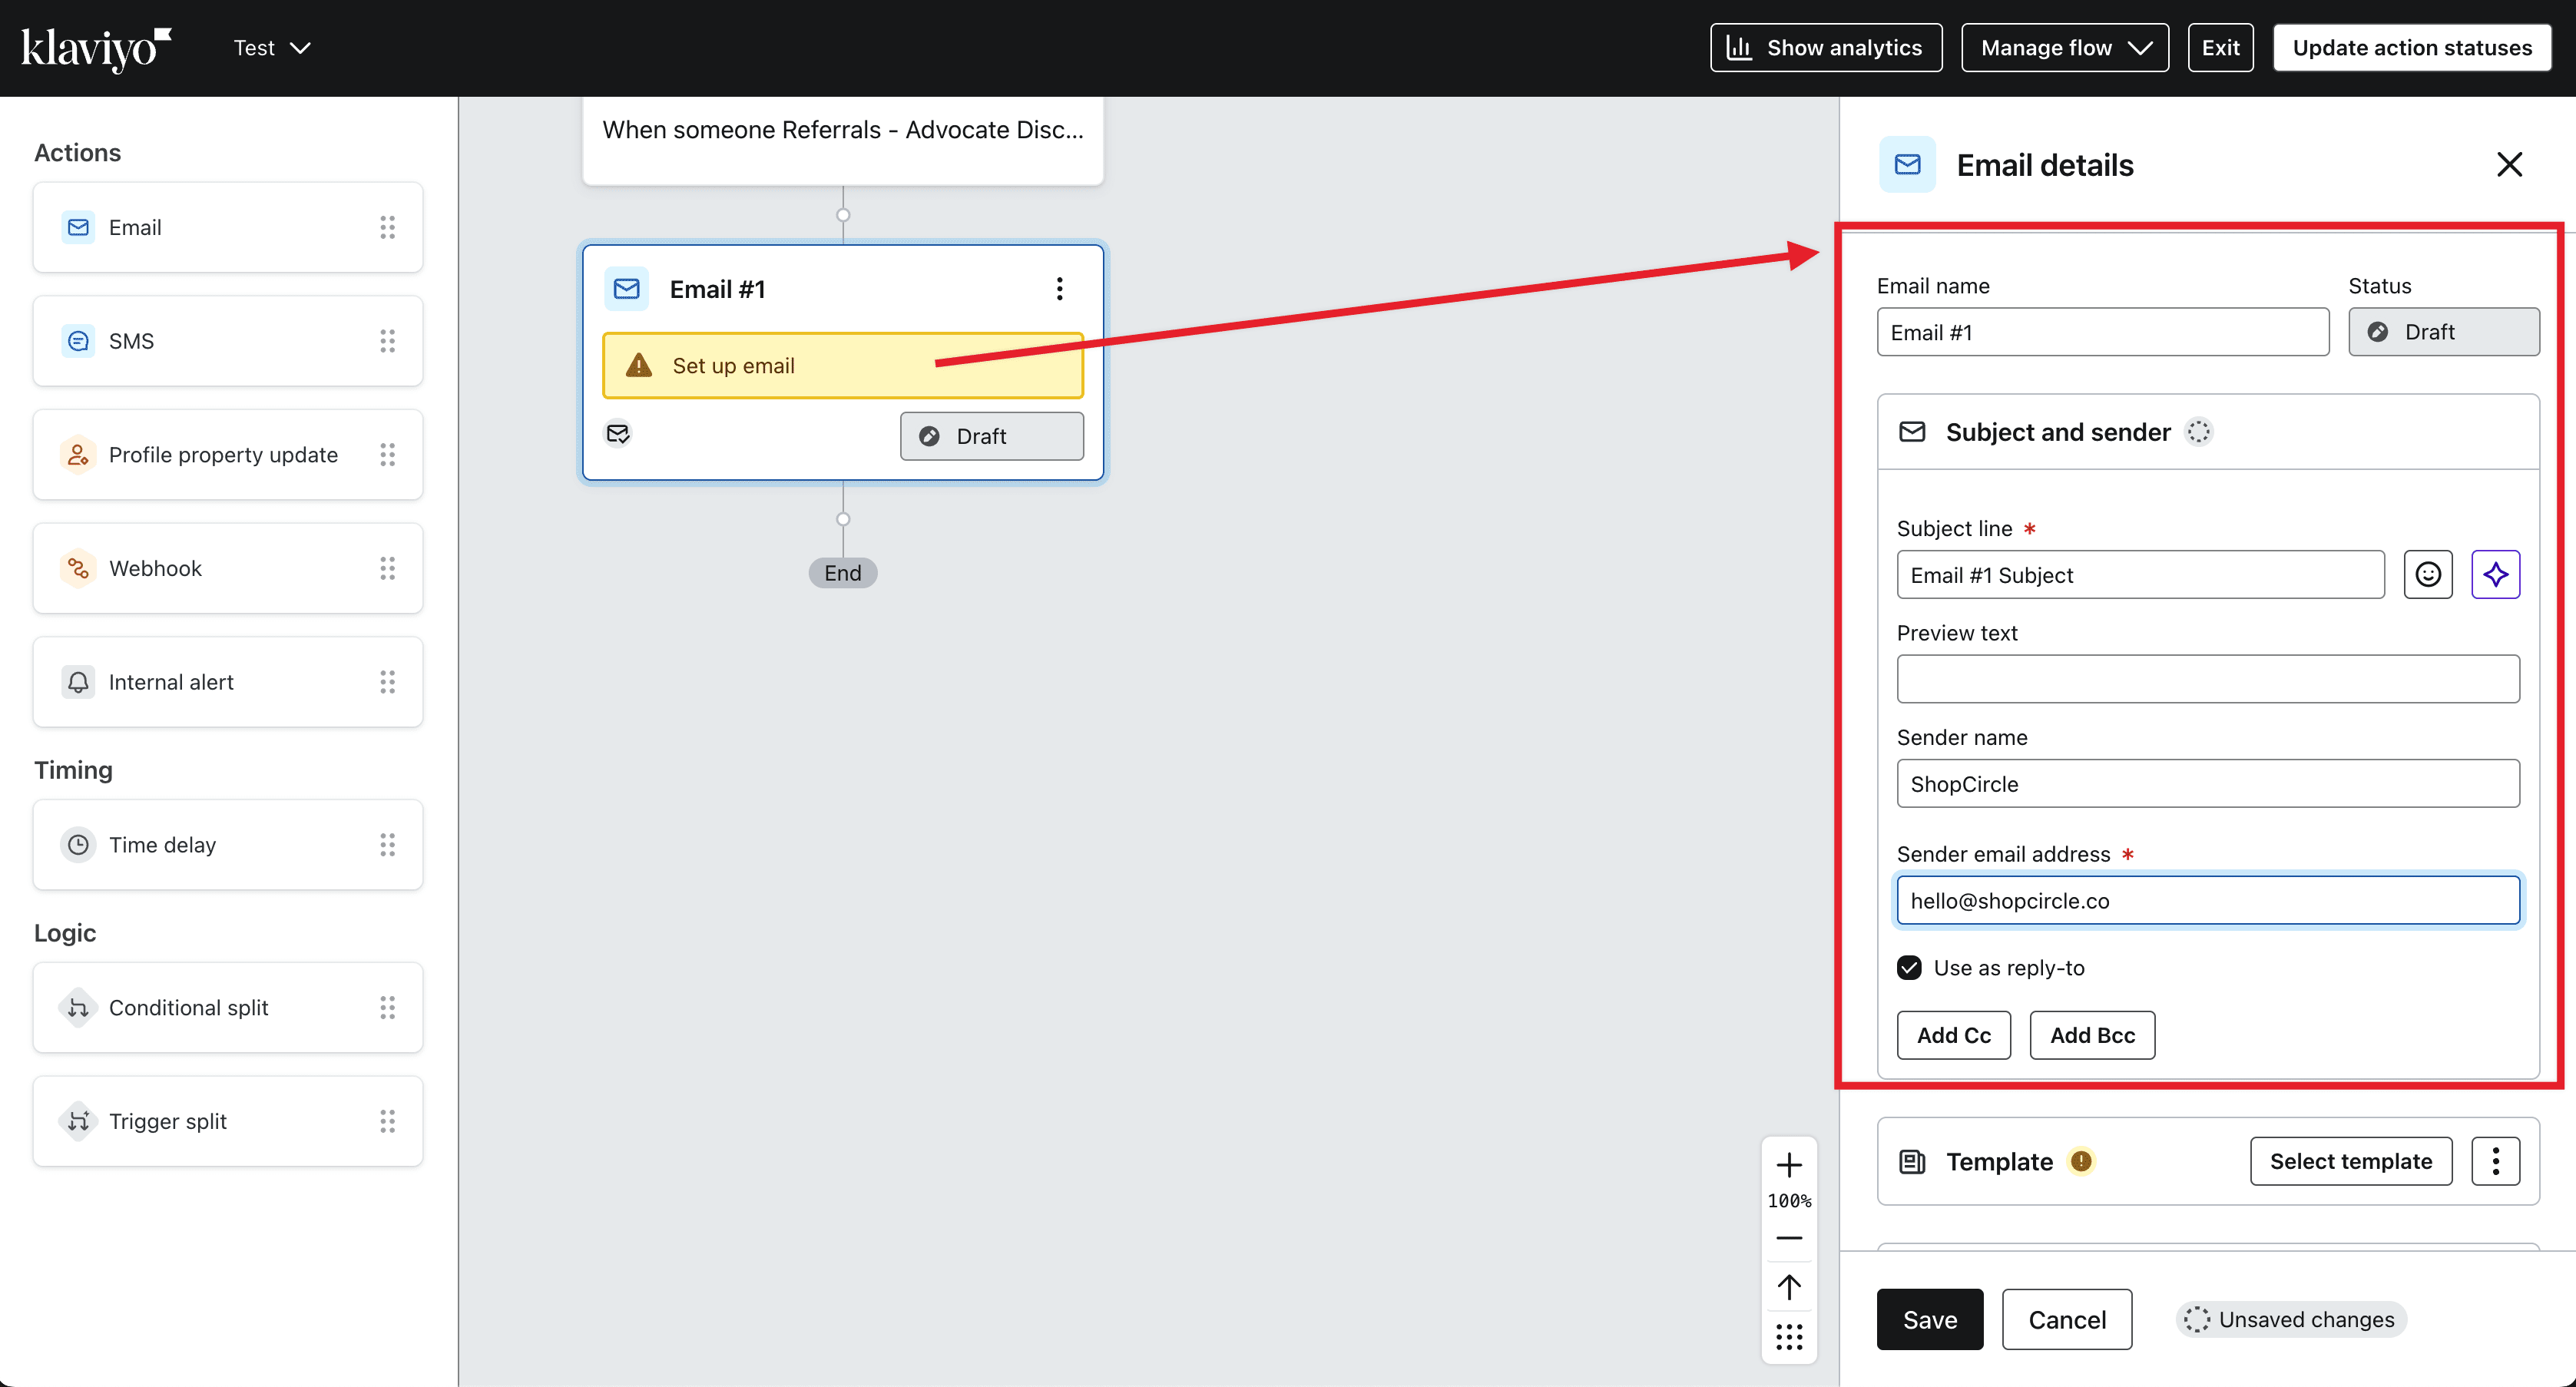Select the SMS action item
Image resolution: width=2576 pixels, height=1387 pixels.
pos(227,341)
